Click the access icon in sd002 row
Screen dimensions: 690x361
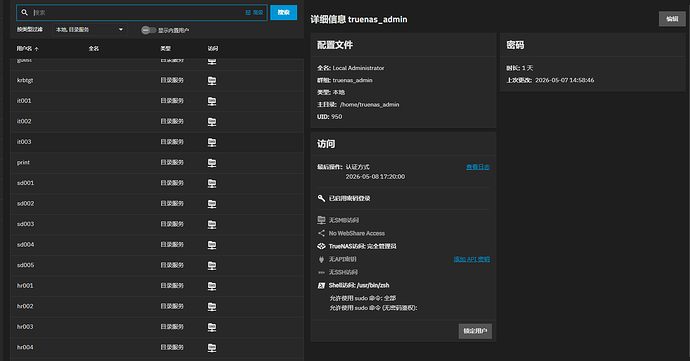pos(212,204)
